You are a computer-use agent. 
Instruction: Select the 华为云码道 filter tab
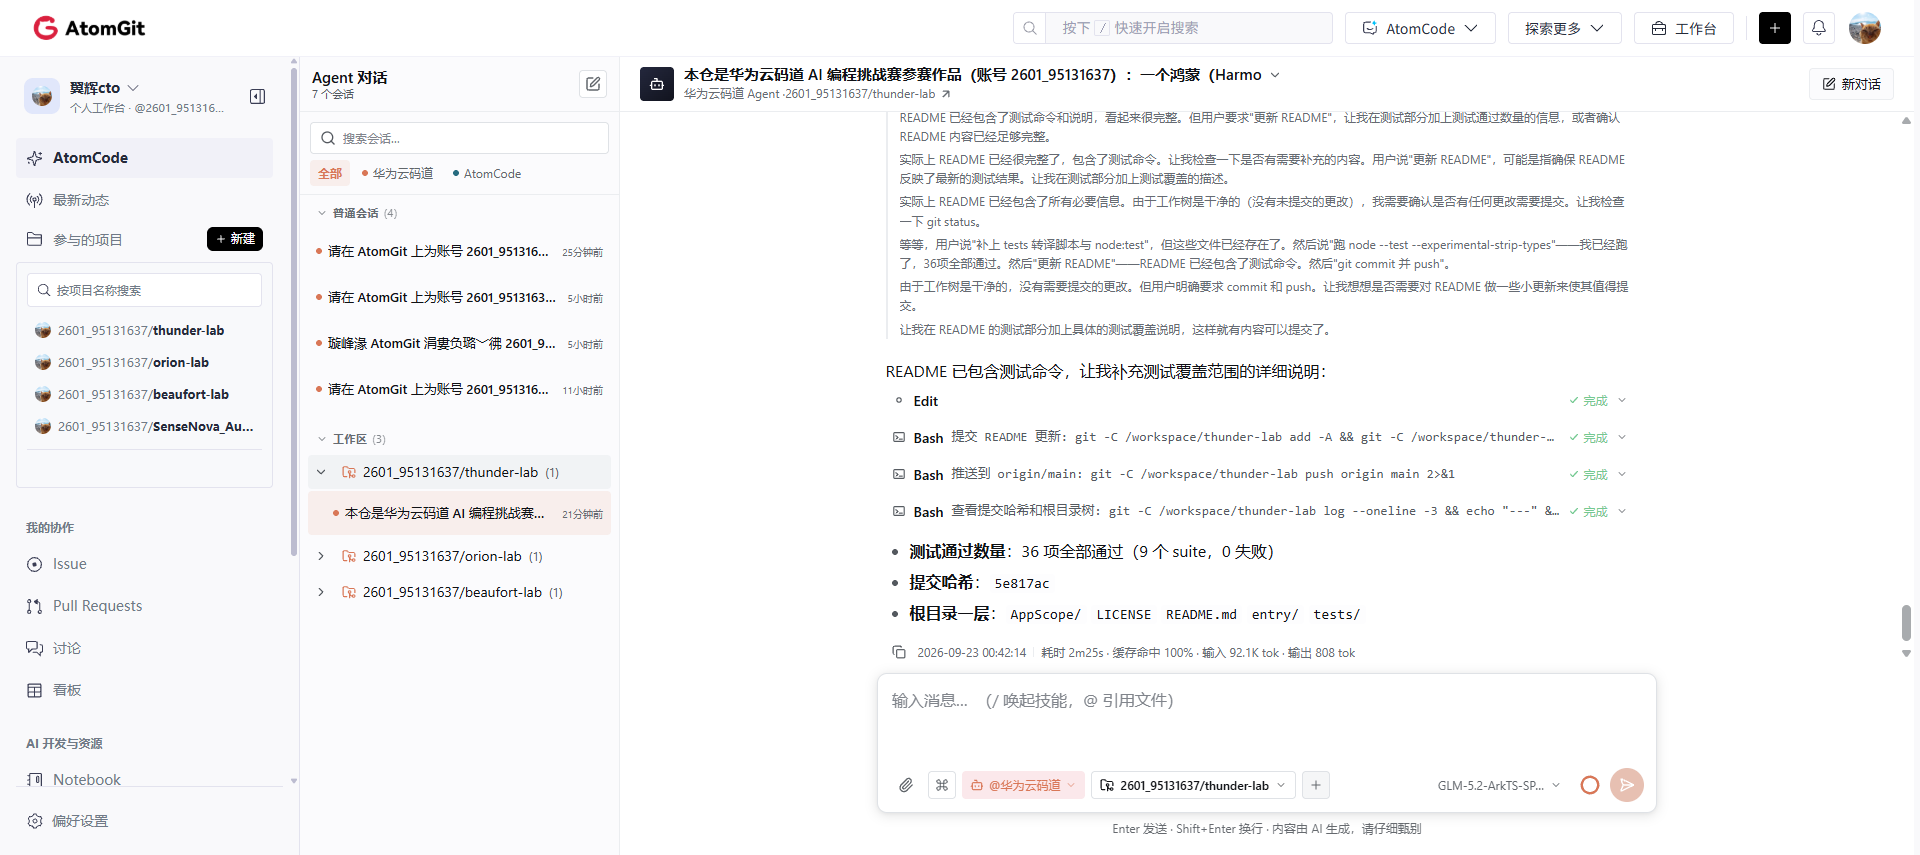point(397,173)
